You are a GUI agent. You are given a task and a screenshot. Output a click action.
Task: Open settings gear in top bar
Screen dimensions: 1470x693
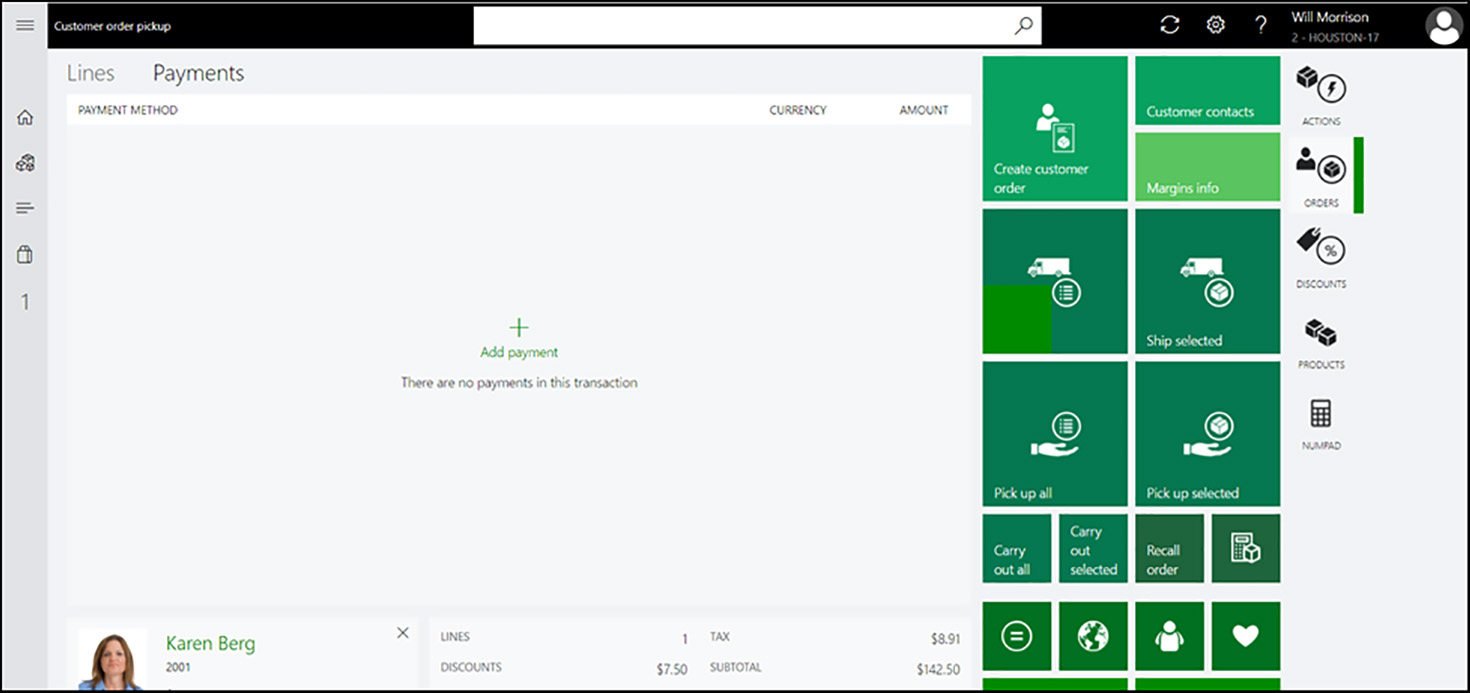pos(1215,25)
